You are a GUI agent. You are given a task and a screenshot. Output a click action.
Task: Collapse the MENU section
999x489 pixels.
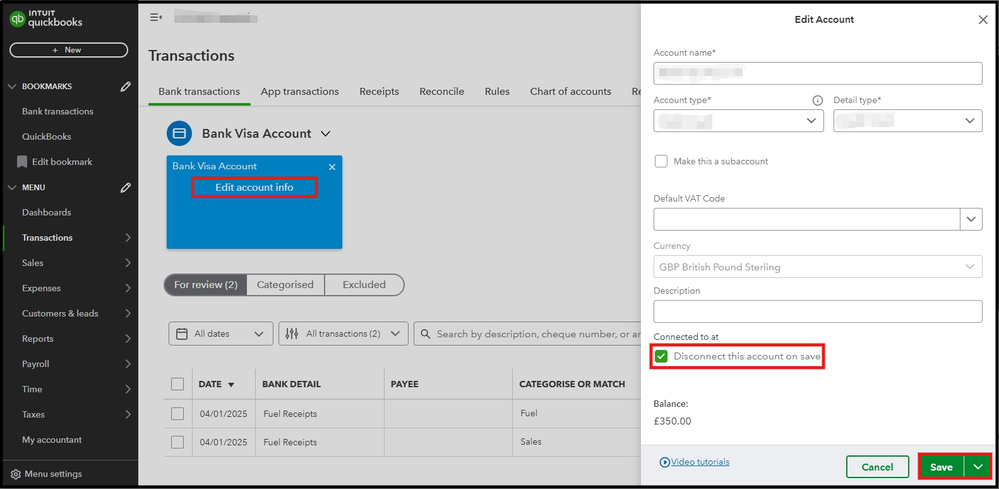pyautogui.click(x=12, y=188)
